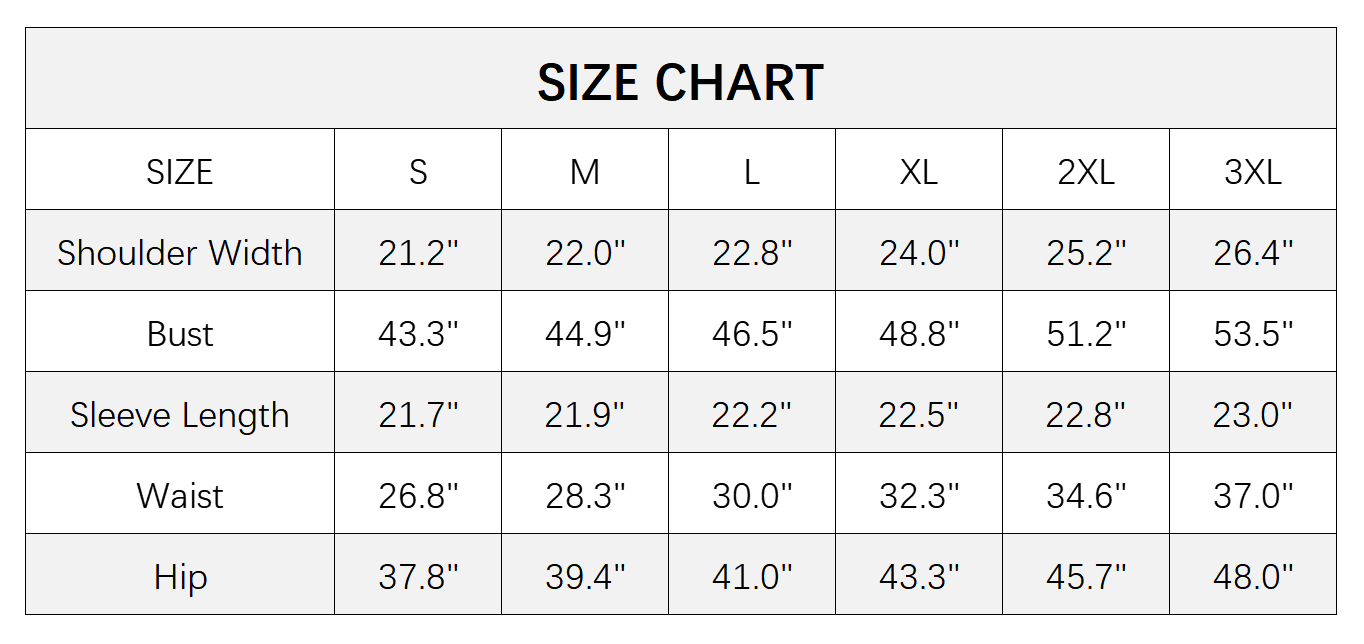The height and width of the screenshot is (644, 1364).
Task: Select the M size column header
Action: [x=585, y=172]
